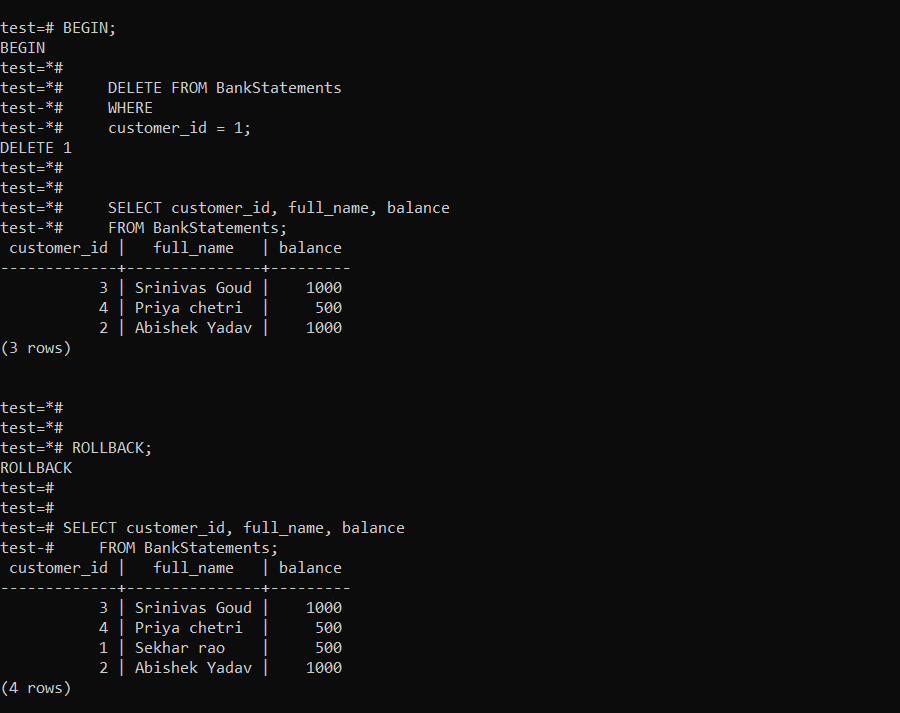The width and height of the screenshot is (900, 713).
Task: Click the first full_name column header
Action: coord(193,248)
